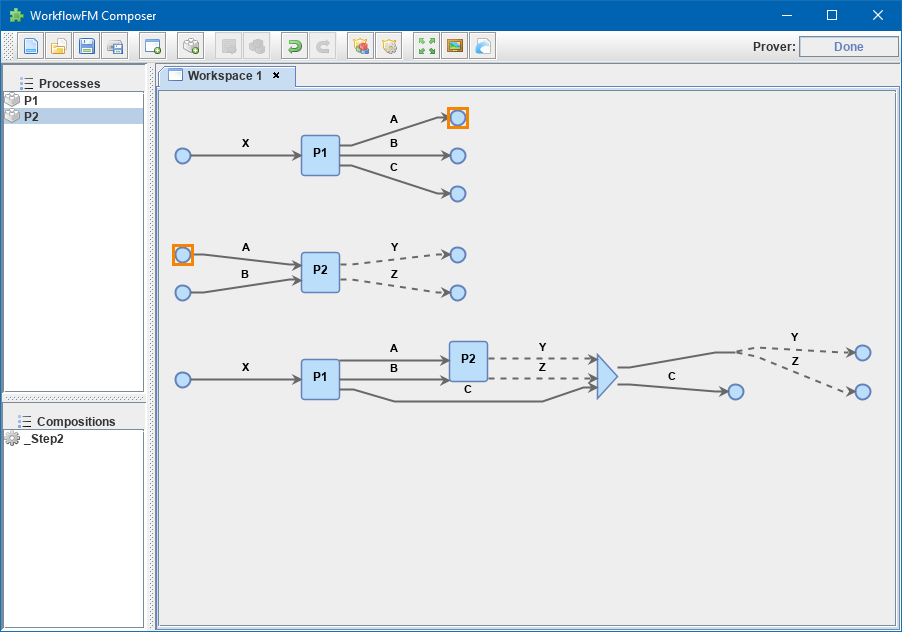Click the orange-highlighted output port of P1
The image size is (903, 633).
pos(458,117)
